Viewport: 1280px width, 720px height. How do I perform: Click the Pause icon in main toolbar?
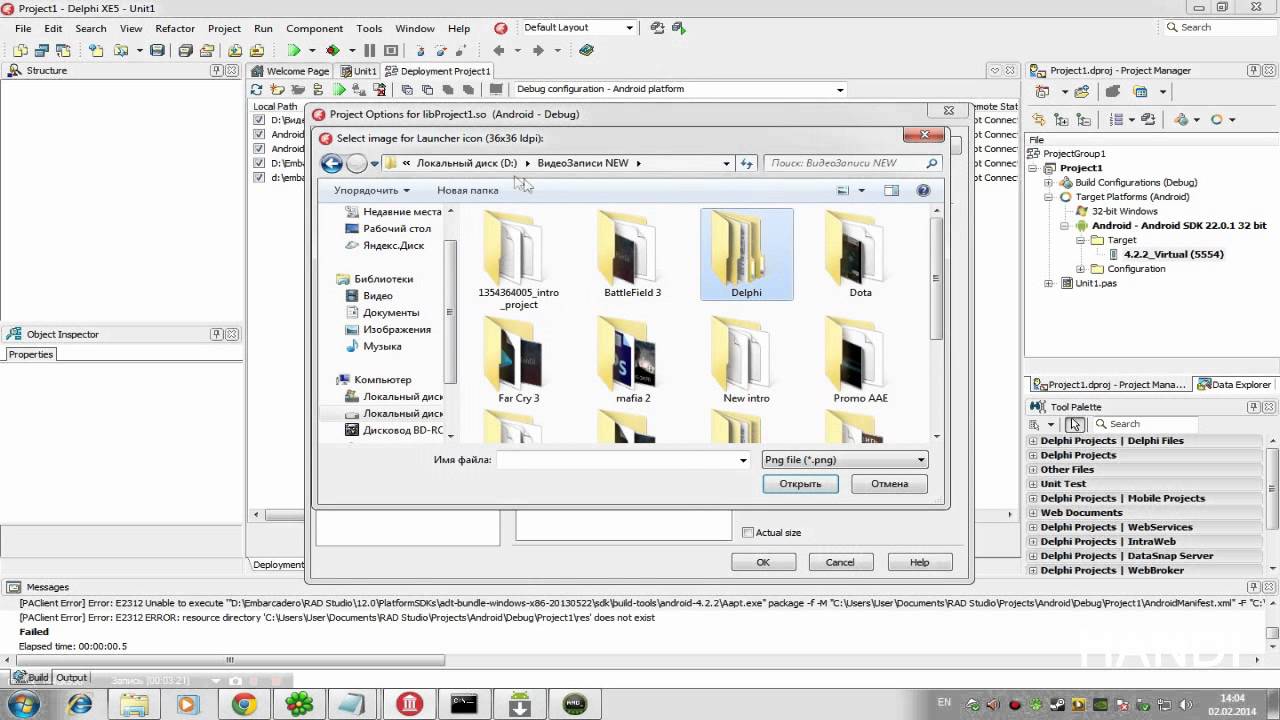click(369, 50)
